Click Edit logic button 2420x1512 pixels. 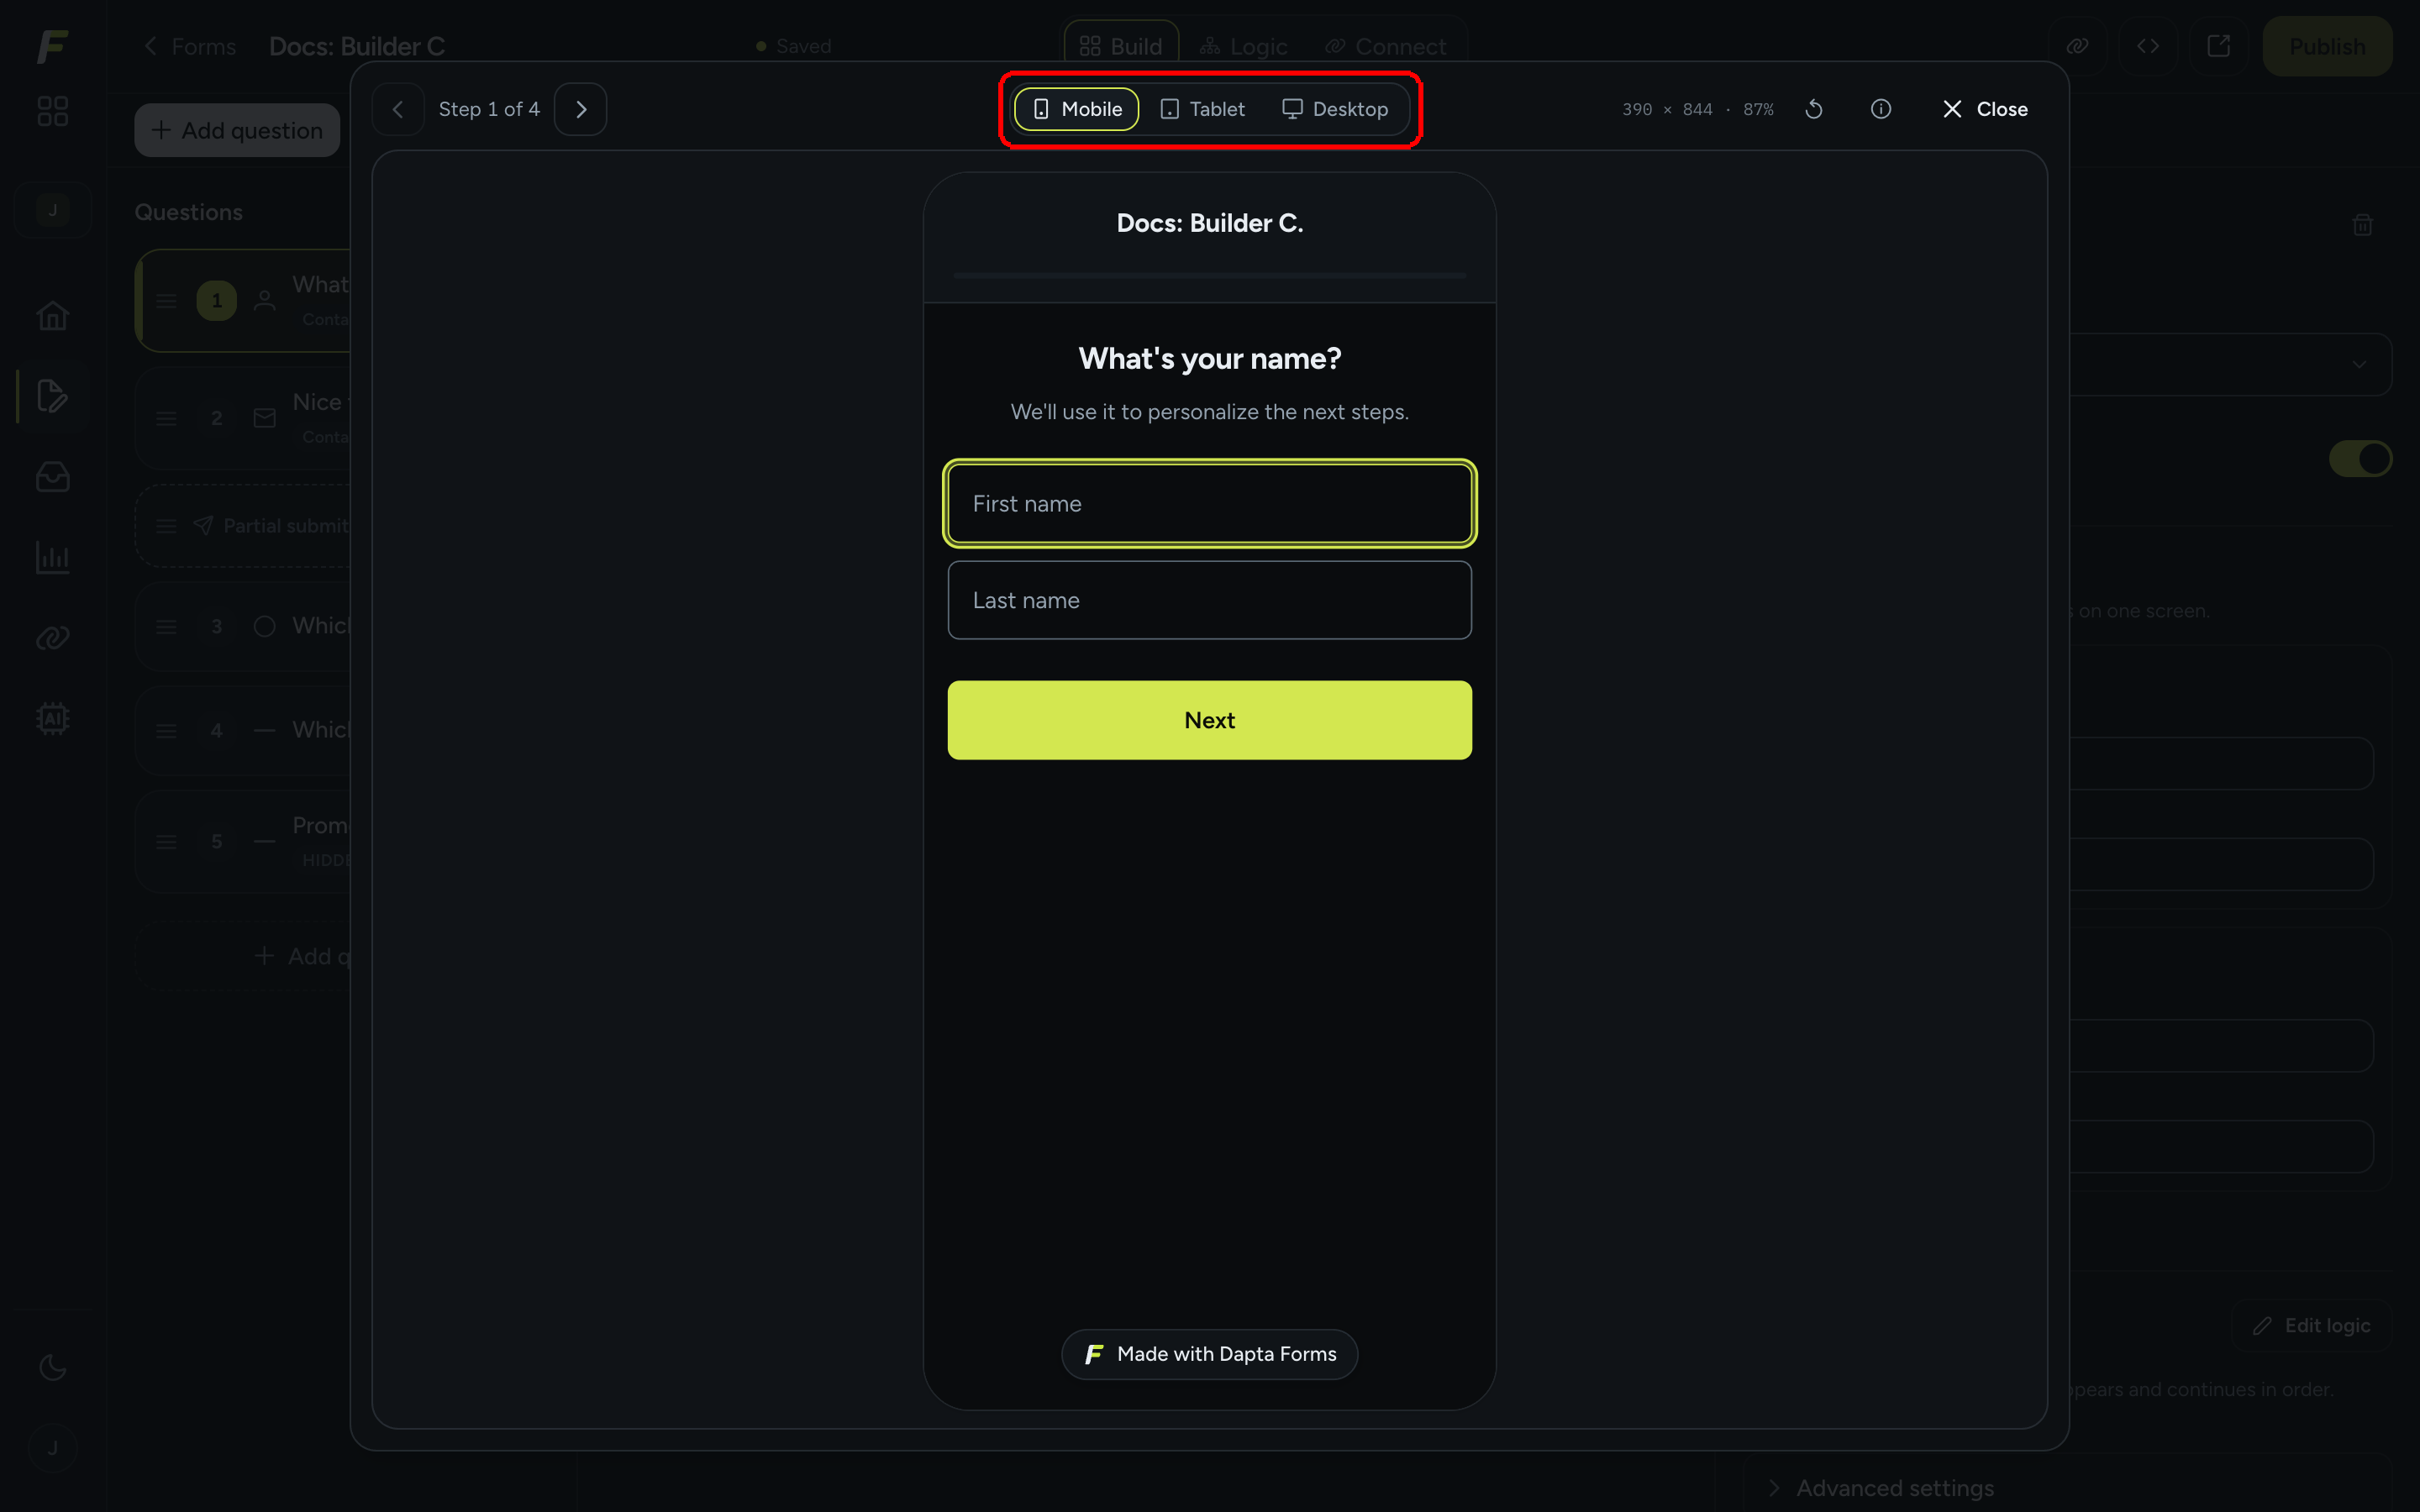(x=2311, y=1326)
